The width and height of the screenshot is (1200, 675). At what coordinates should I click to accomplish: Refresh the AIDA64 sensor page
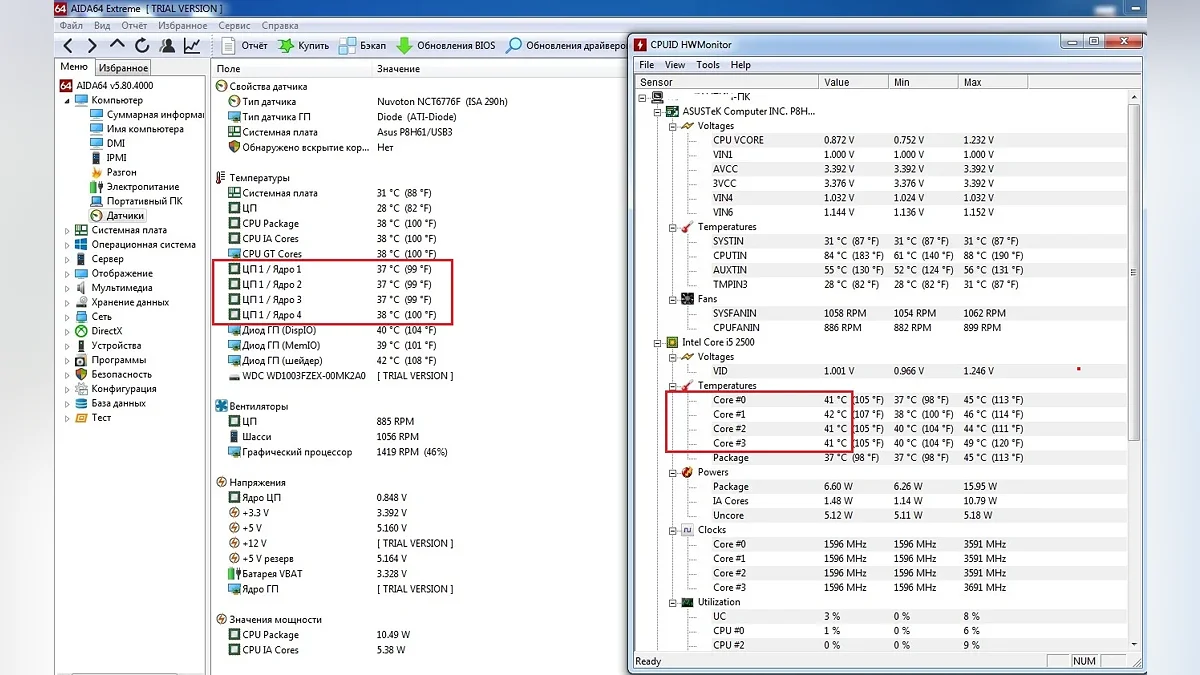(x=142, y=46)
